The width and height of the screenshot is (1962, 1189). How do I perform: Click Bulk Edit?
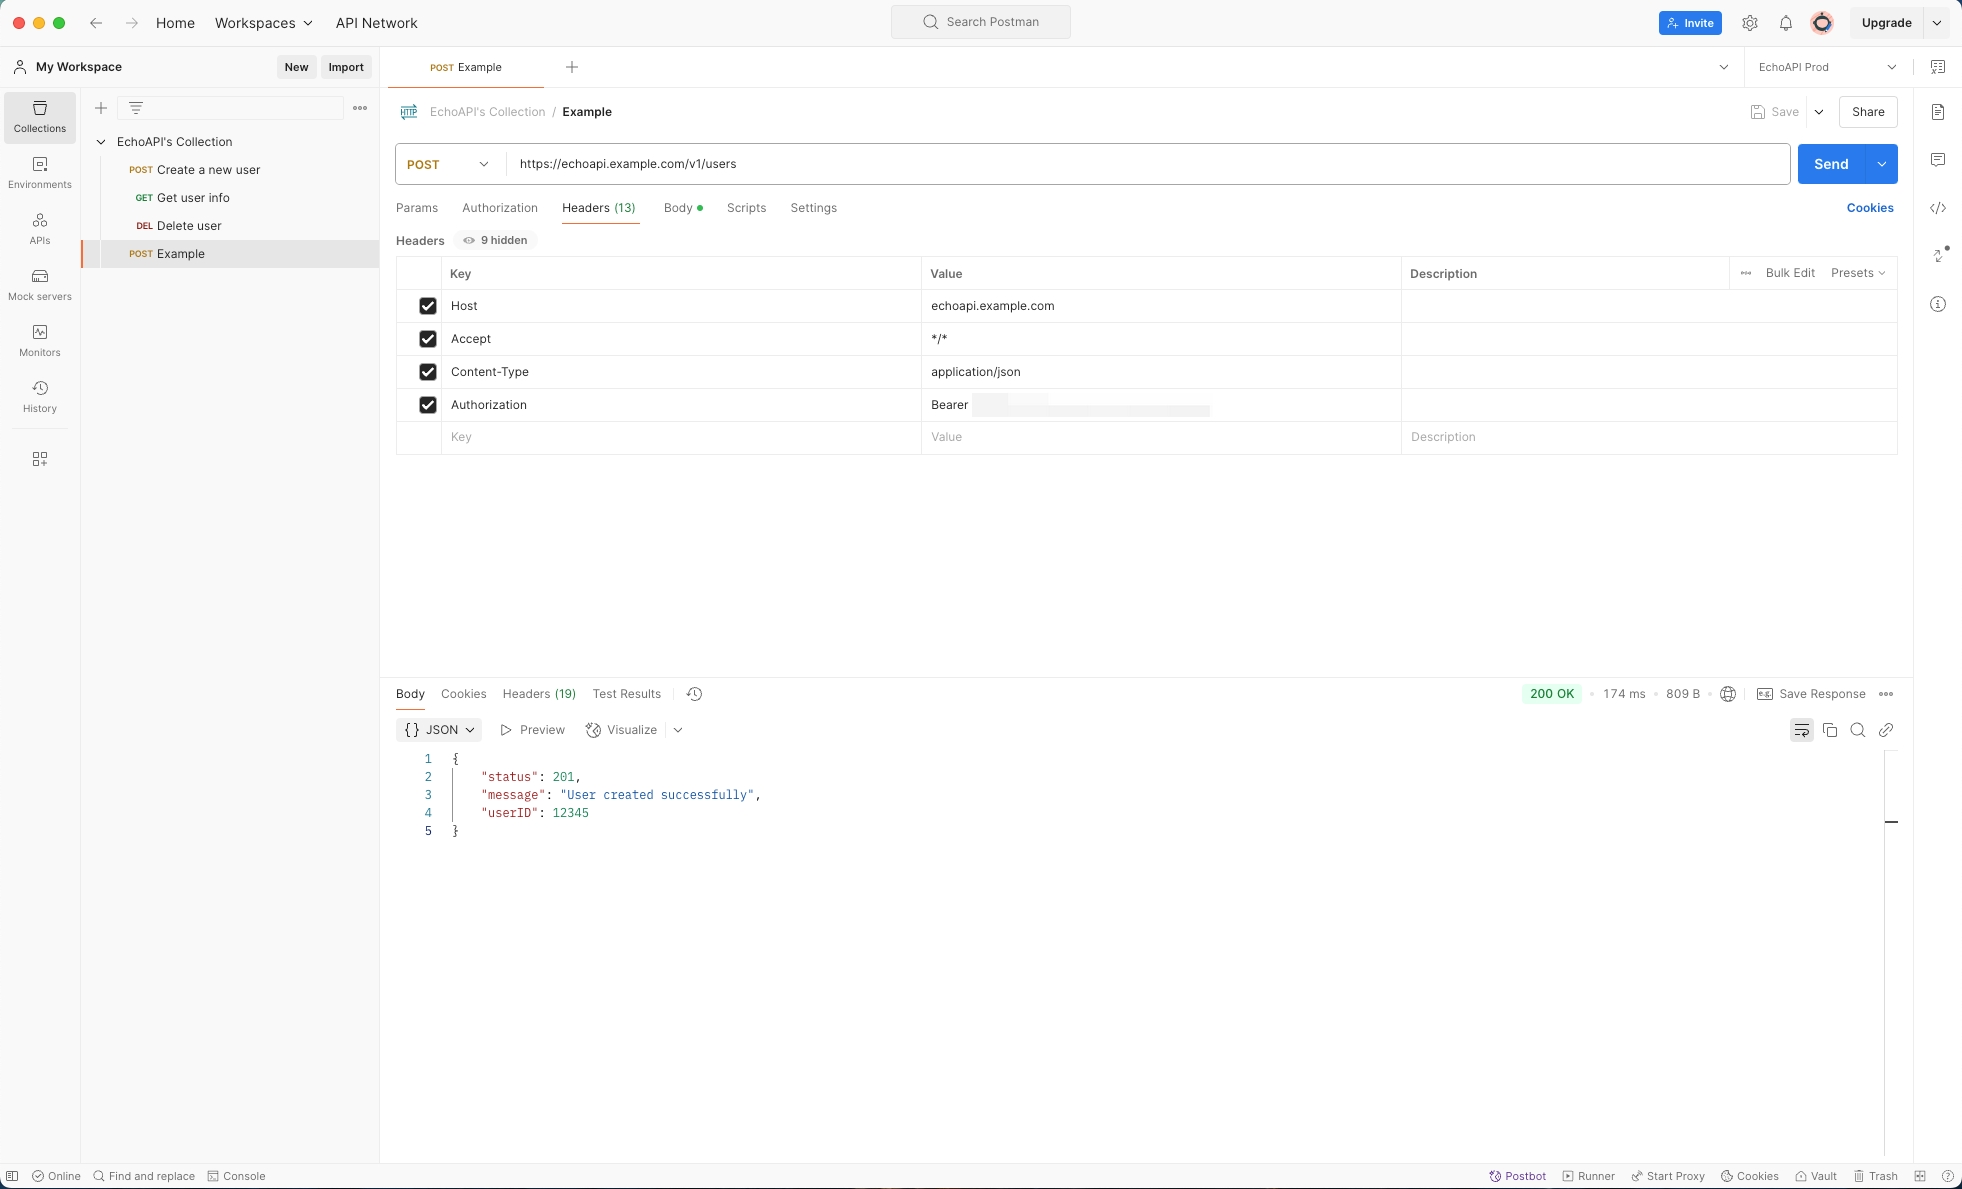pos(1790,273)
